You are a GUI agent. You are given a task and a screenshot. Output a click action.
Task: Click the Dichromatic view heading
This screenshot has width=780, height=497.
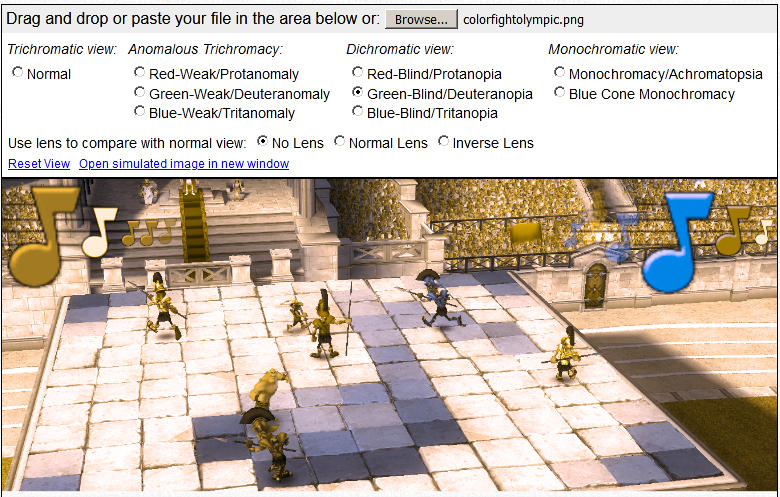400,49
